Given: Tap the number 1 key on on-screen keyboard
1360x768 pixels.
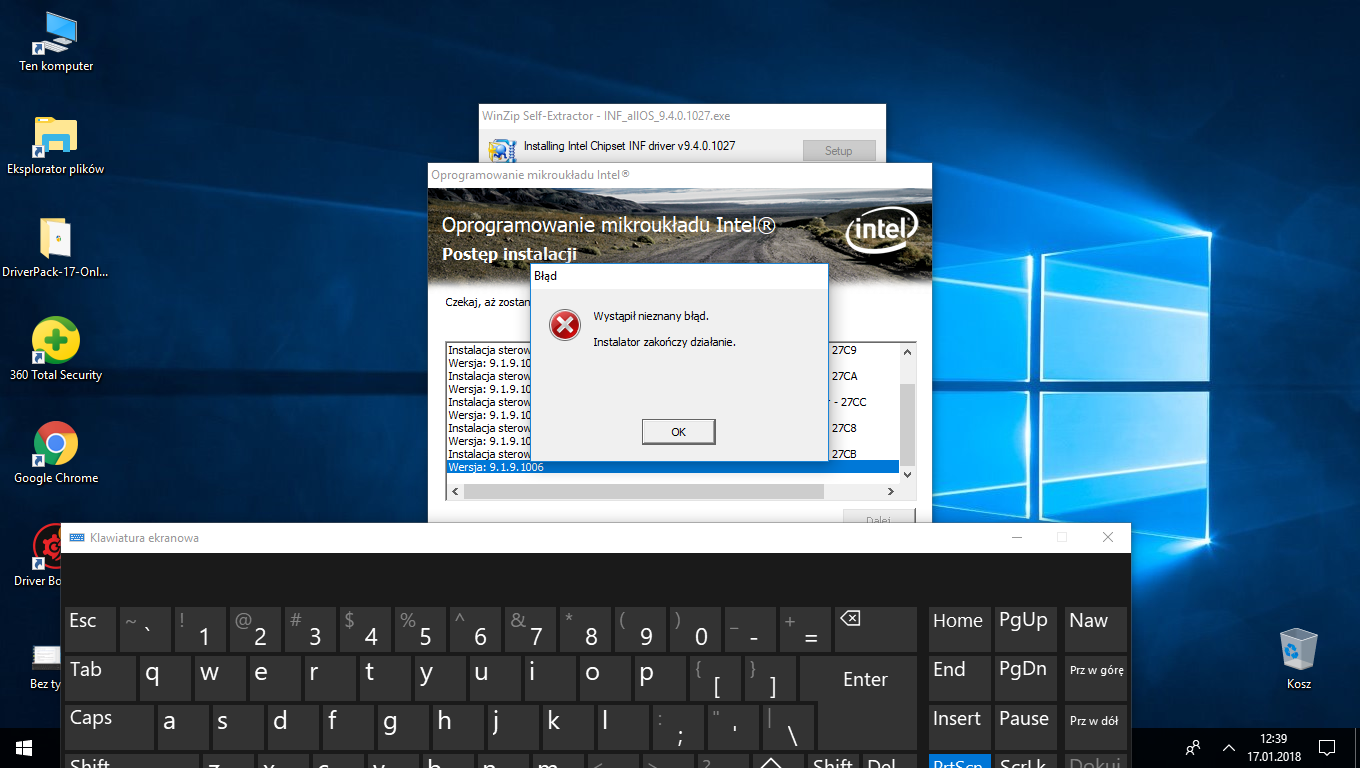Looking at the screenshot, I should 200,630.
